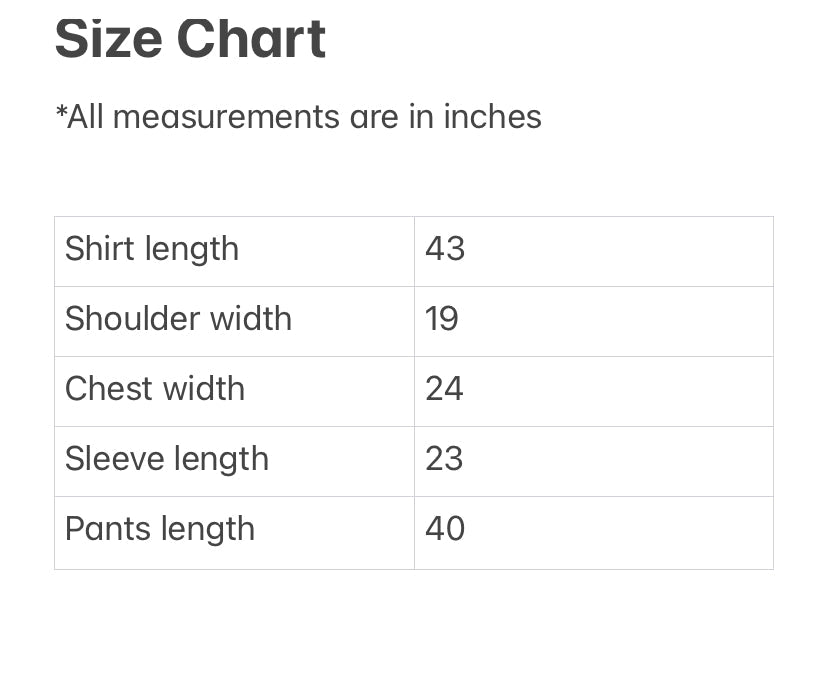This screenshot has width=828, height=681.
Task: Click the Chest width value 24
Action: pyautogui.click(x=444, y=389)
